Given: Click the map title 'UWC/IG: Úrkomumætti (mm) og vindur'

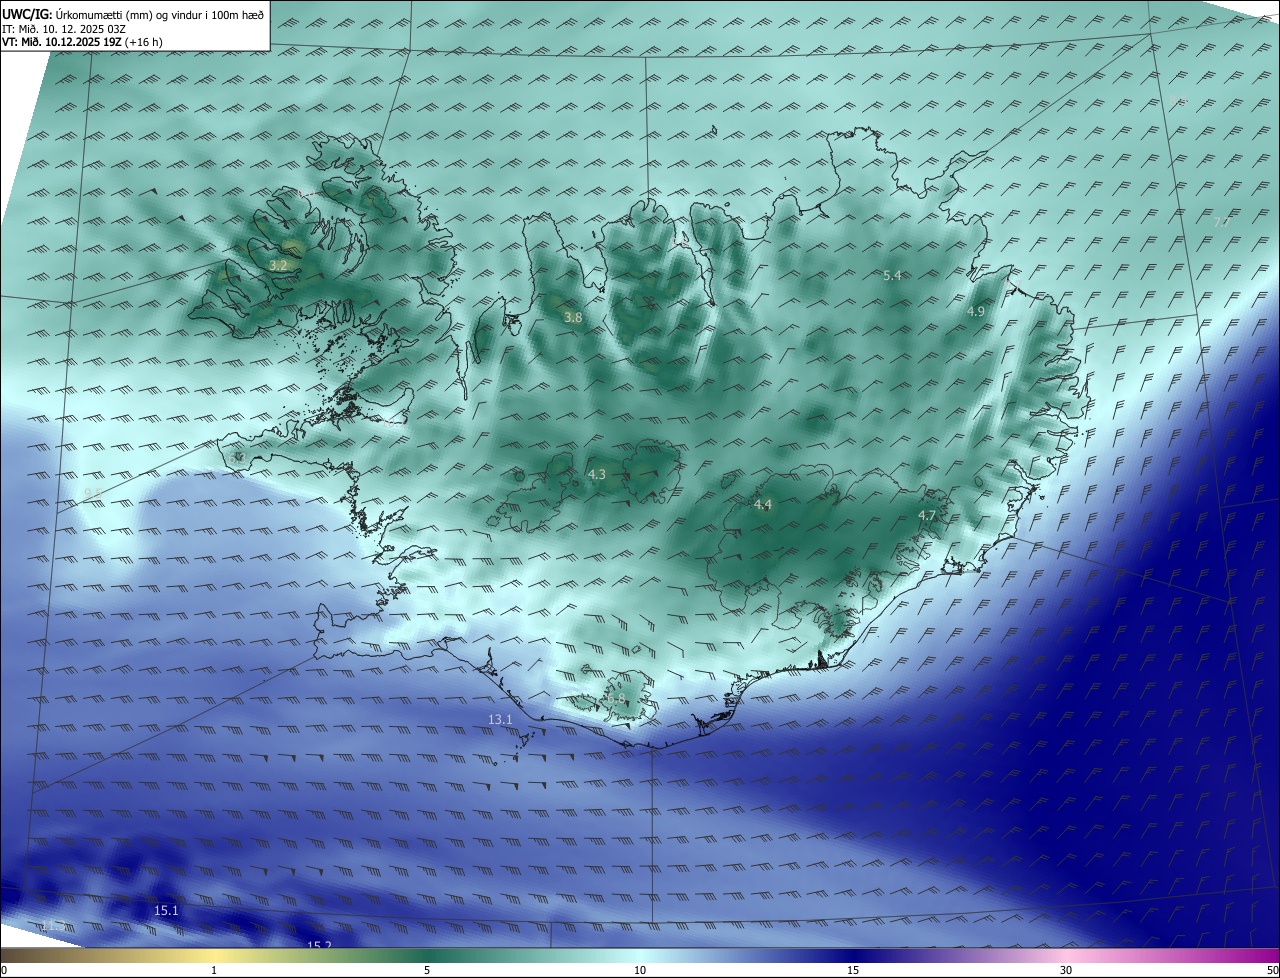Looking at the screenshot, I should pos(133,14).
